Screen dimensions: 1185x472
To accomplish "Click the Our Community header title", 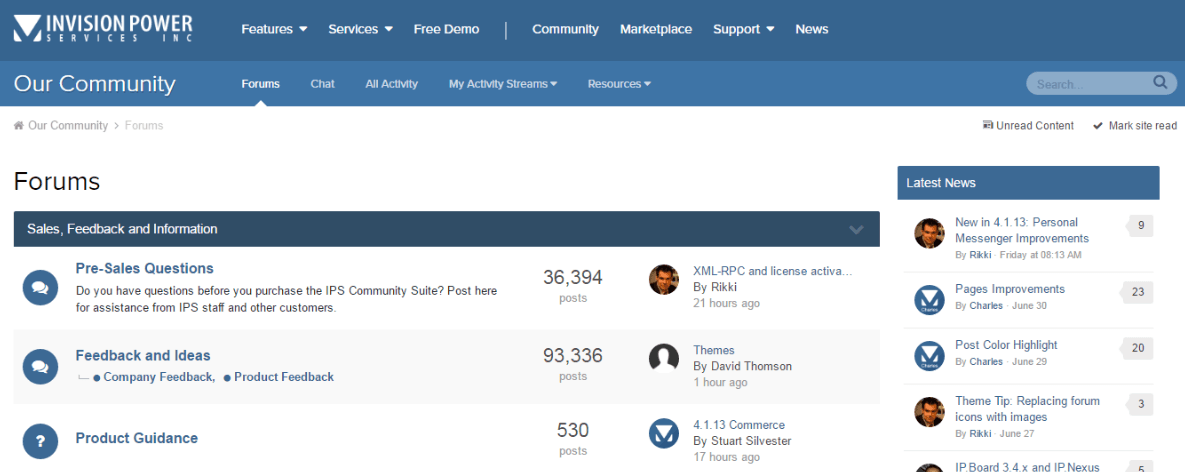I will (x=94, y=83).
